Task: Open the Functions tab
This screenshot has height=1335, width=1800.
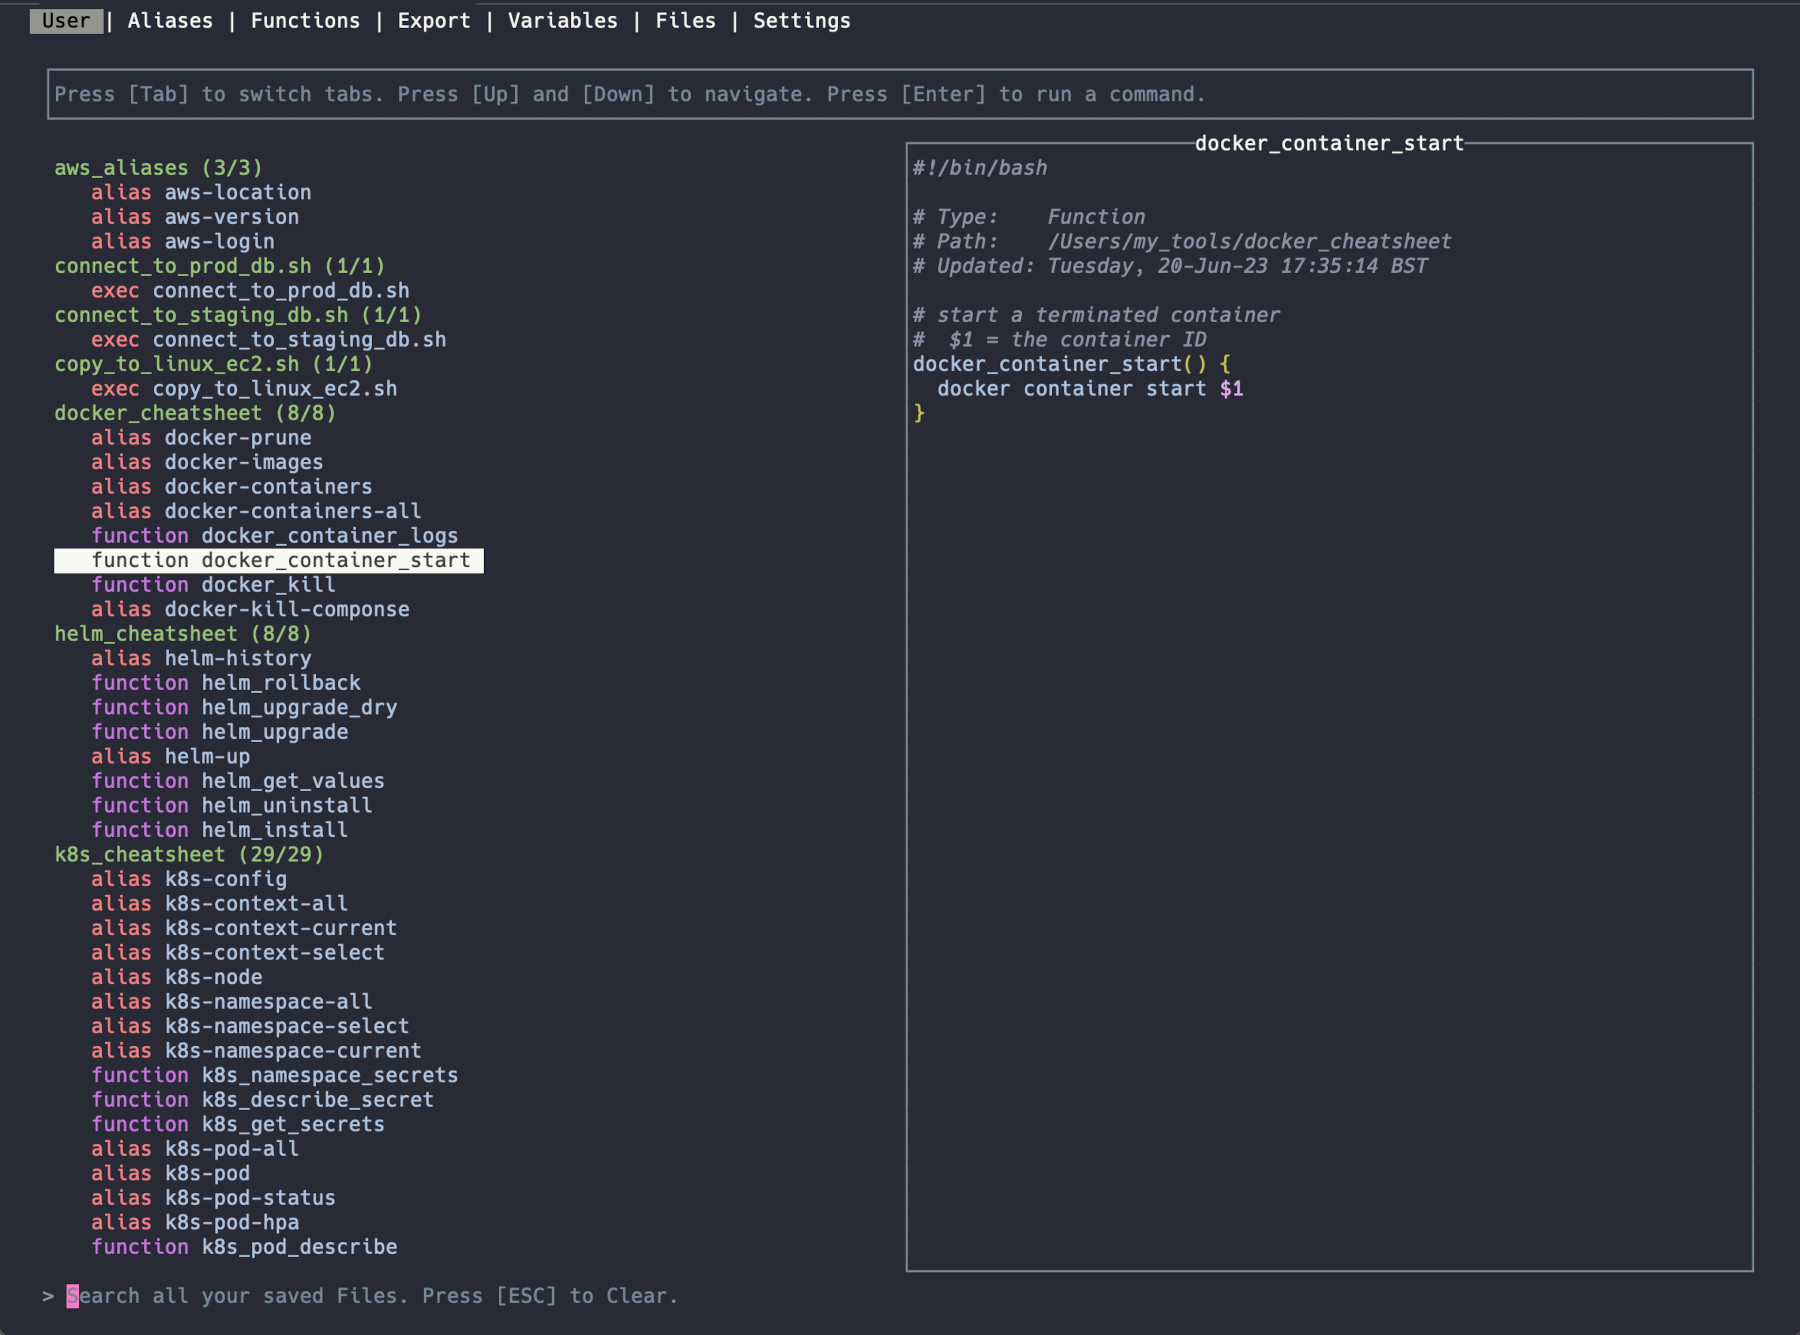Action: point(305,21)
